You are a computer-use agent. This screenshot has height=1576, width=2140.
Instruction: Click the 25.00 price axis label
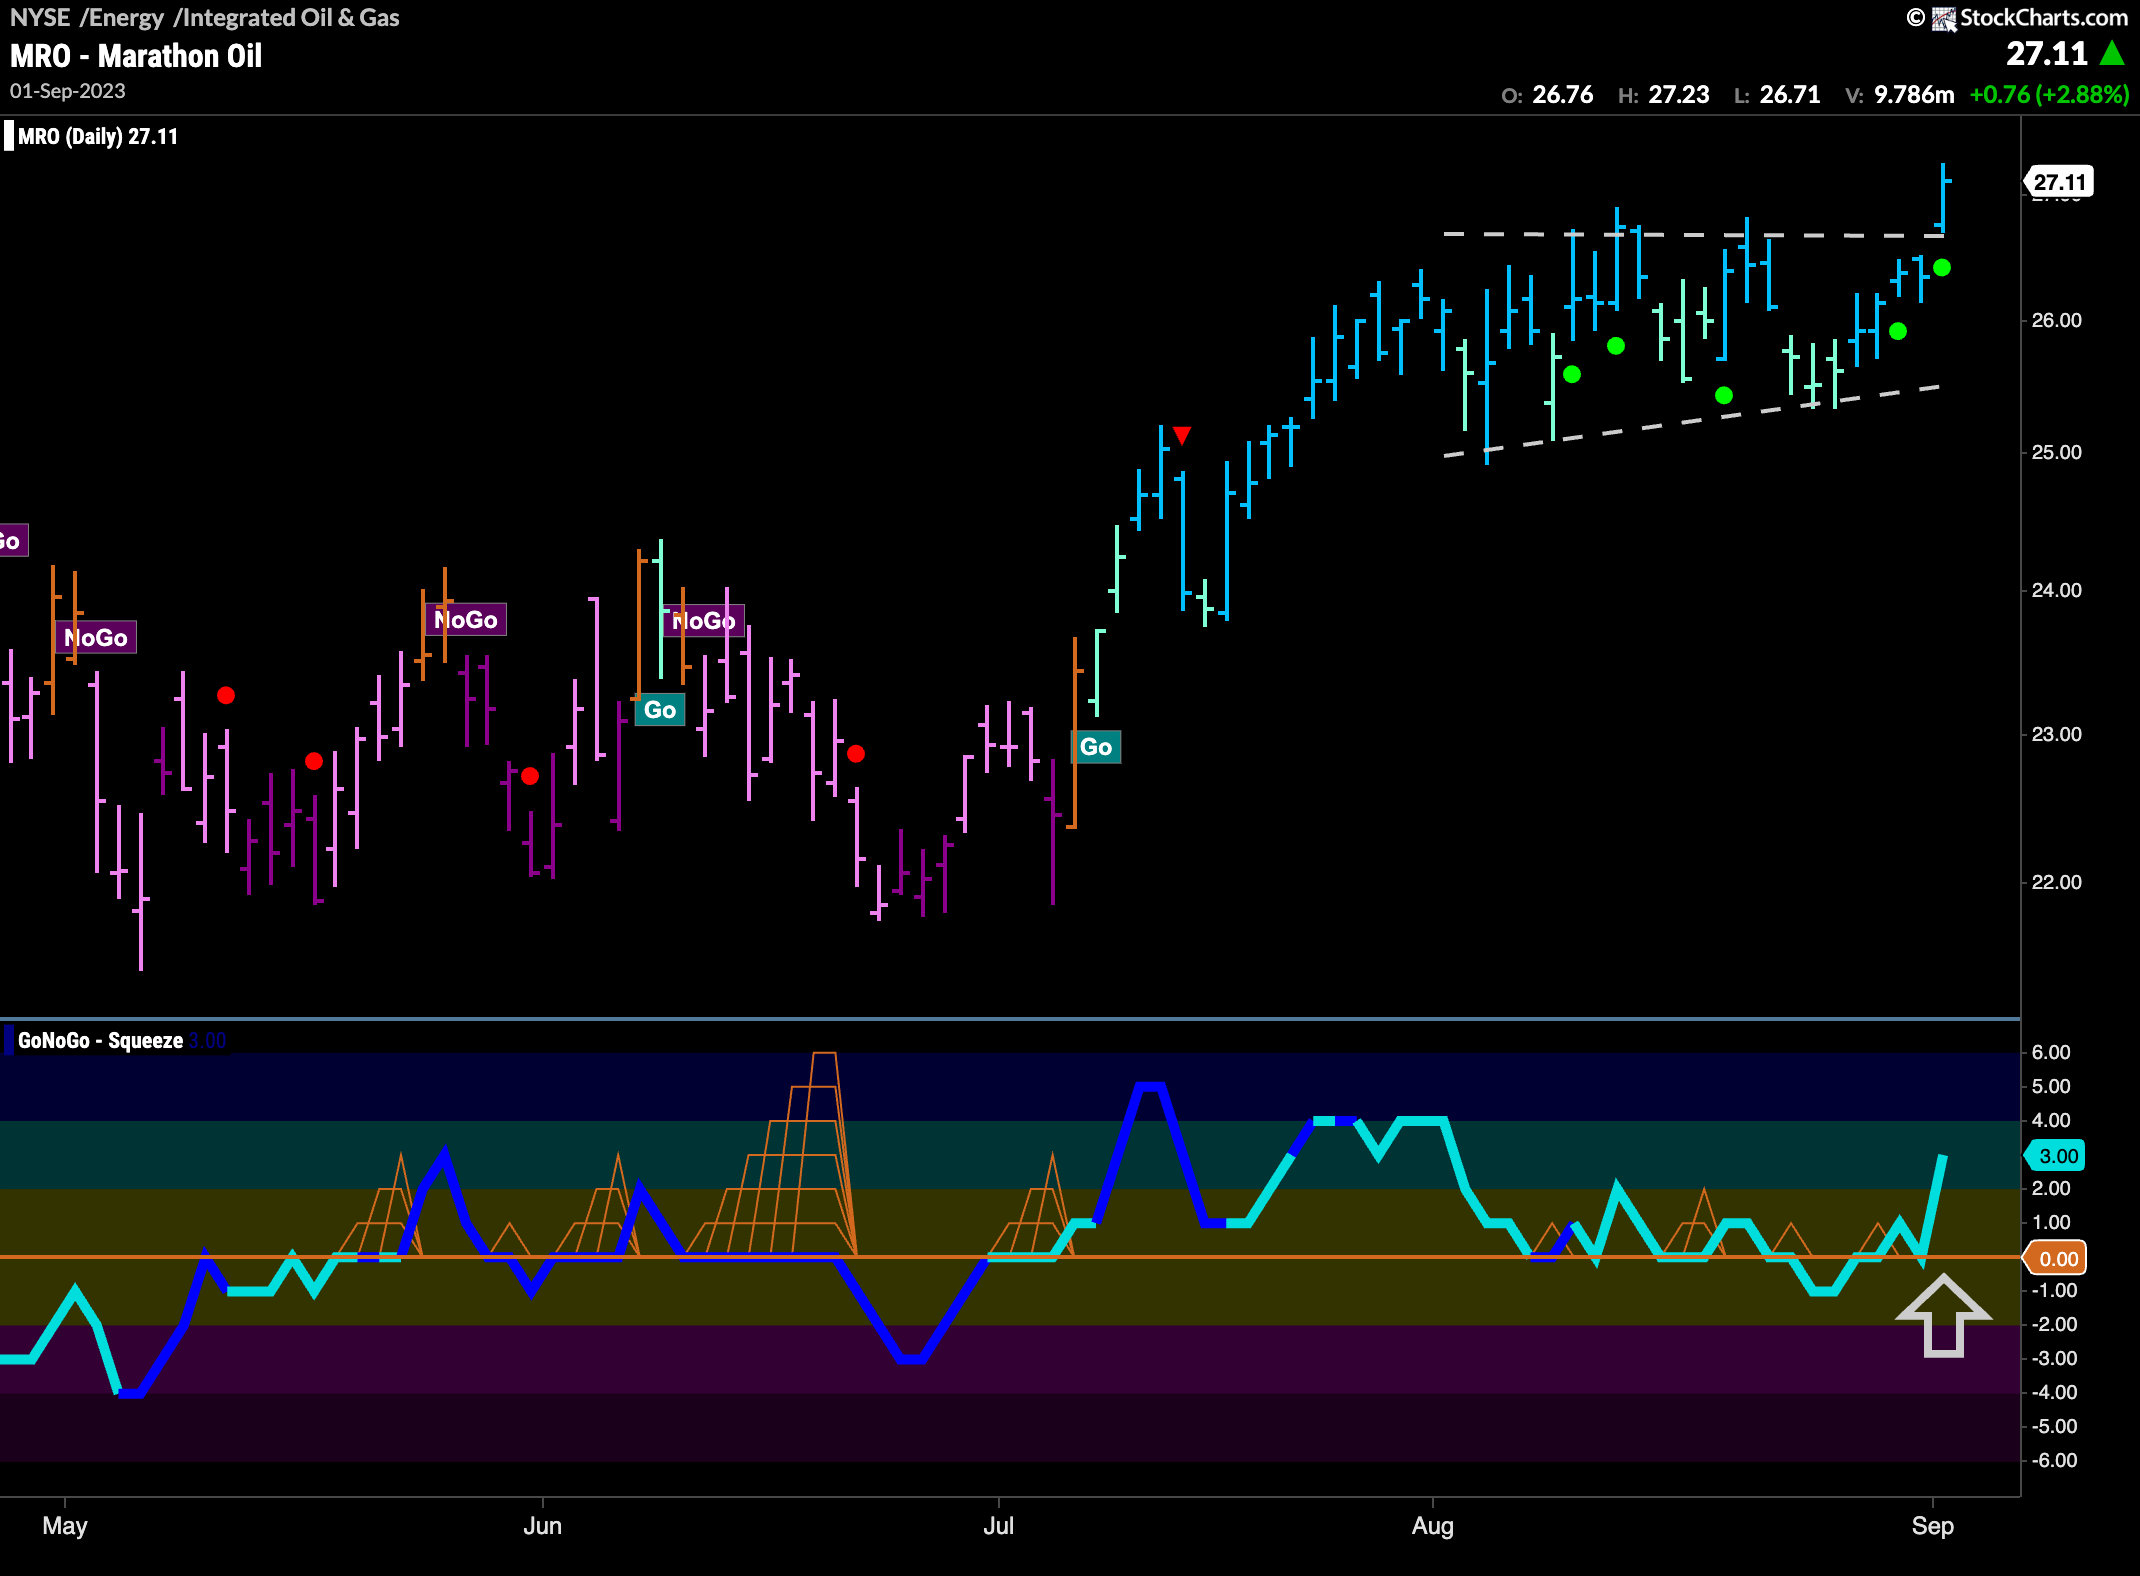(x=2057, y=452)
